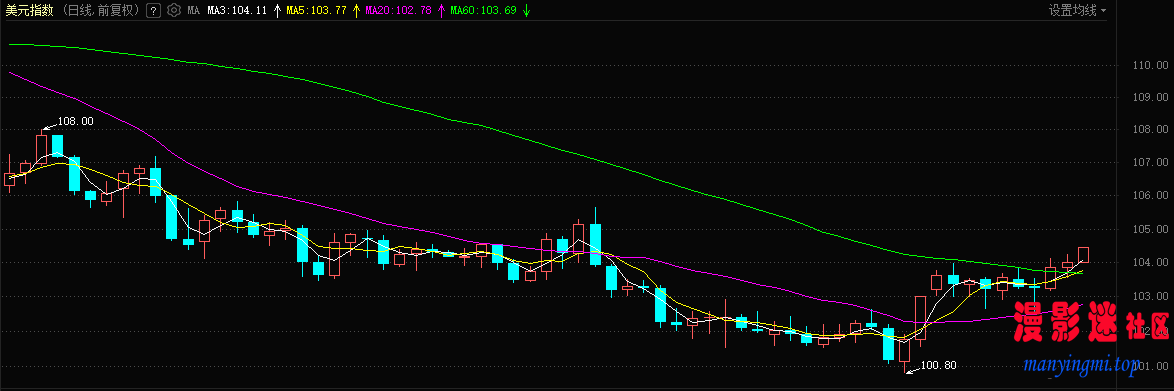Click the MA3 white up arrow
Viewport: 1174px width, 391px height.
pyautogui.click(x=278, y=10)
